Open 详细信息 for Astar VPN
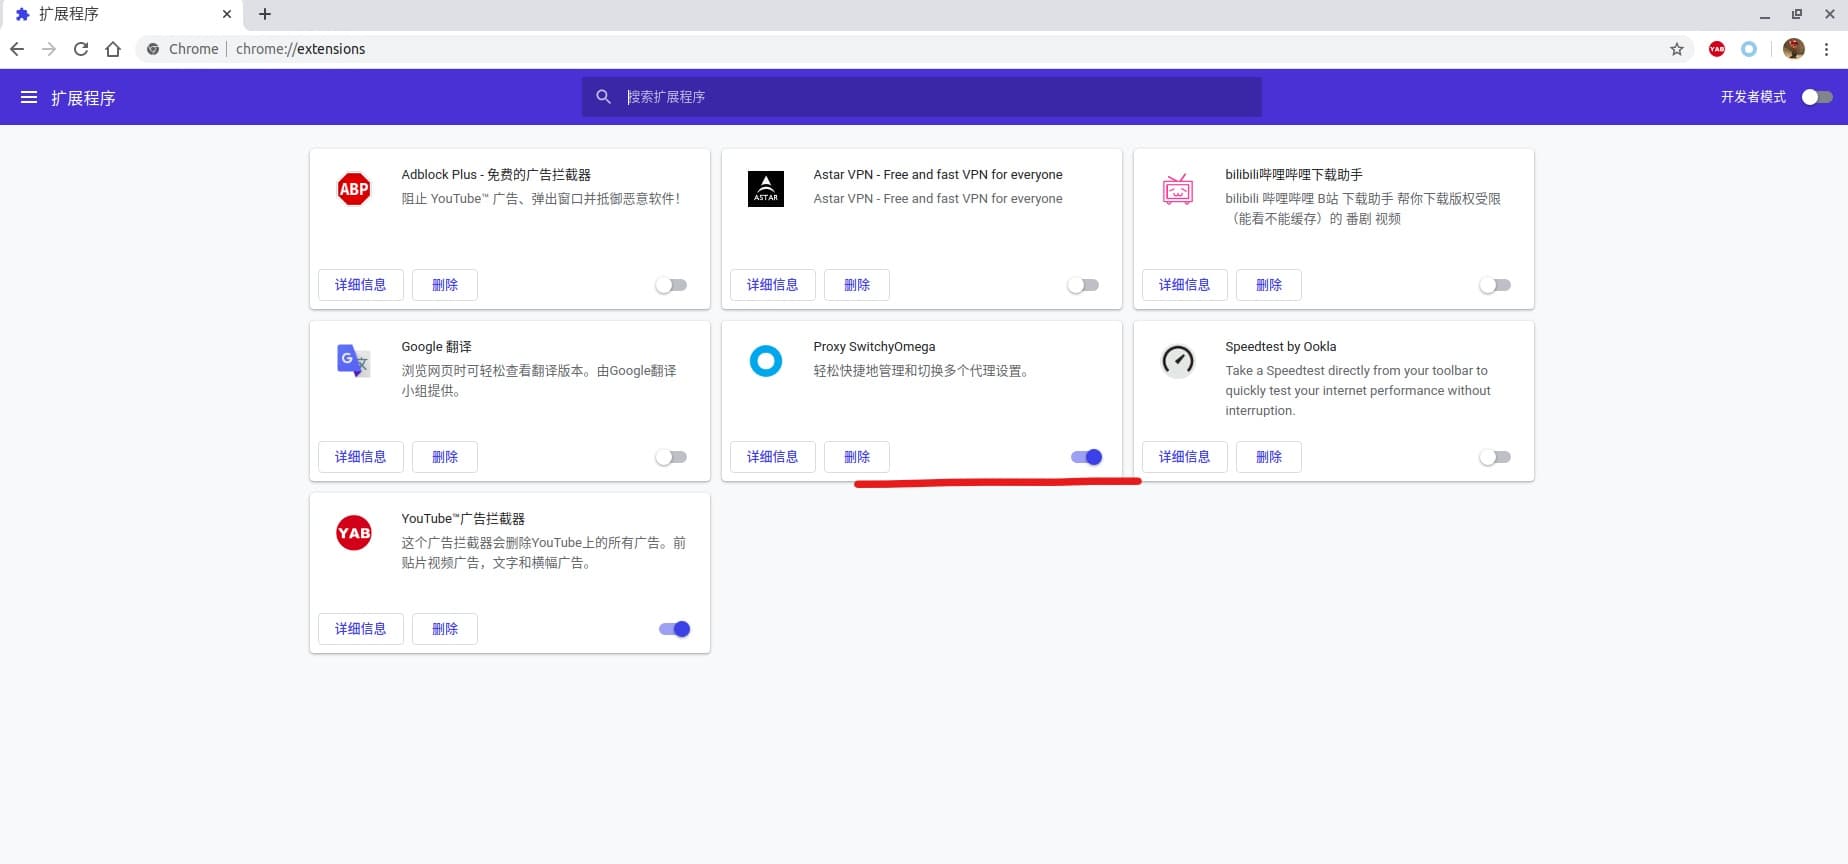Screen dimensions: 1848x864 pos(773,285)
